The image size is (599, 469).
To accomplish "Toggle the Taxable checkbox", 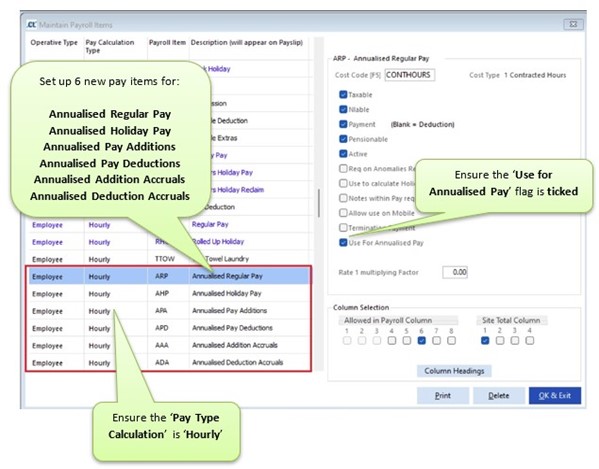I will click(343, 94).
